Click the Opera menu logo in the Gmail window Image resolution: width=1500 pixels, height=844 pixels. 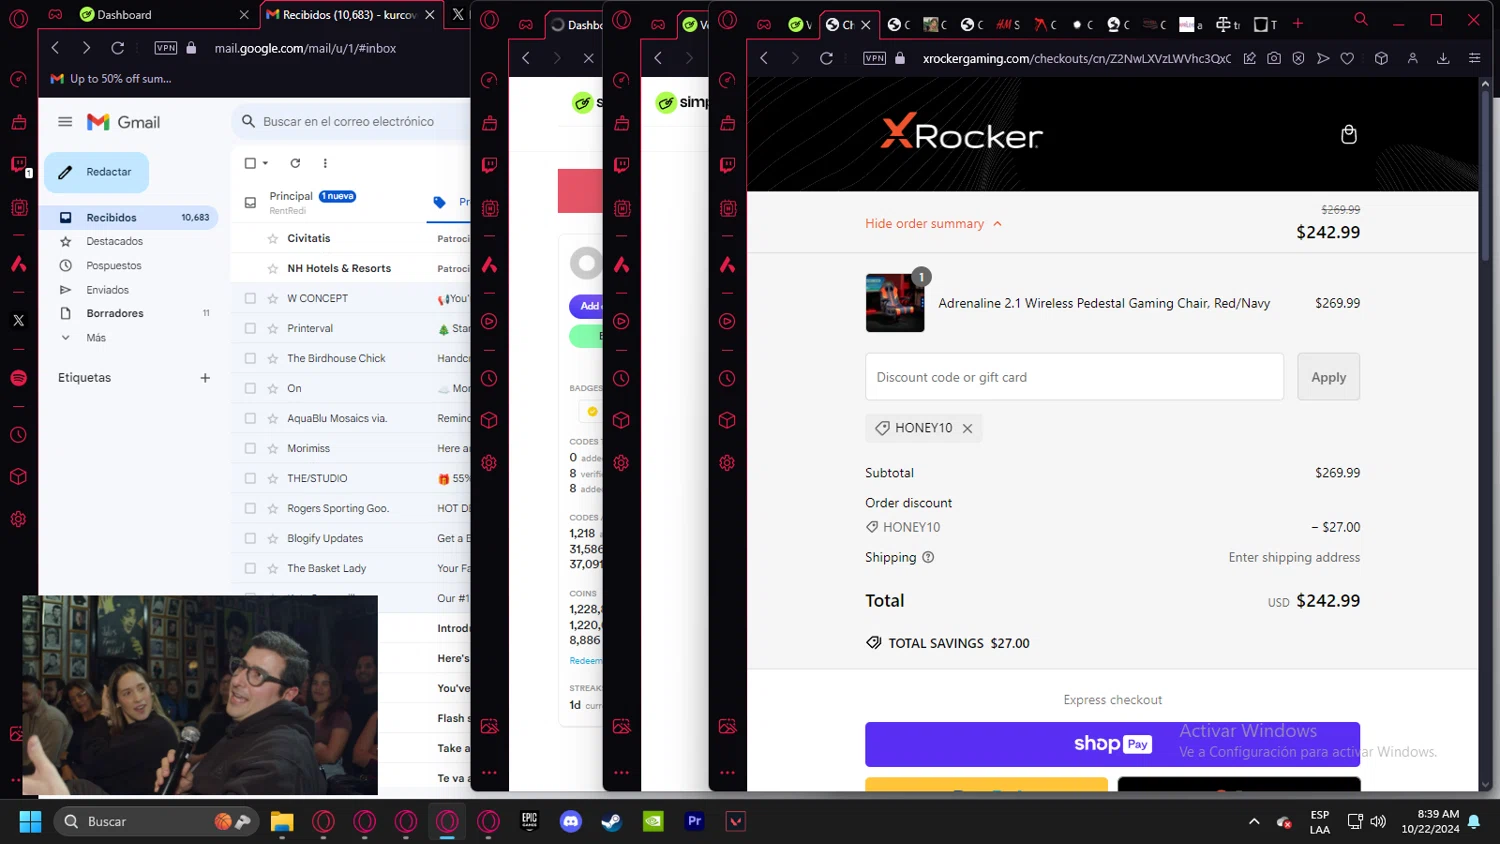tap(18, 18)
